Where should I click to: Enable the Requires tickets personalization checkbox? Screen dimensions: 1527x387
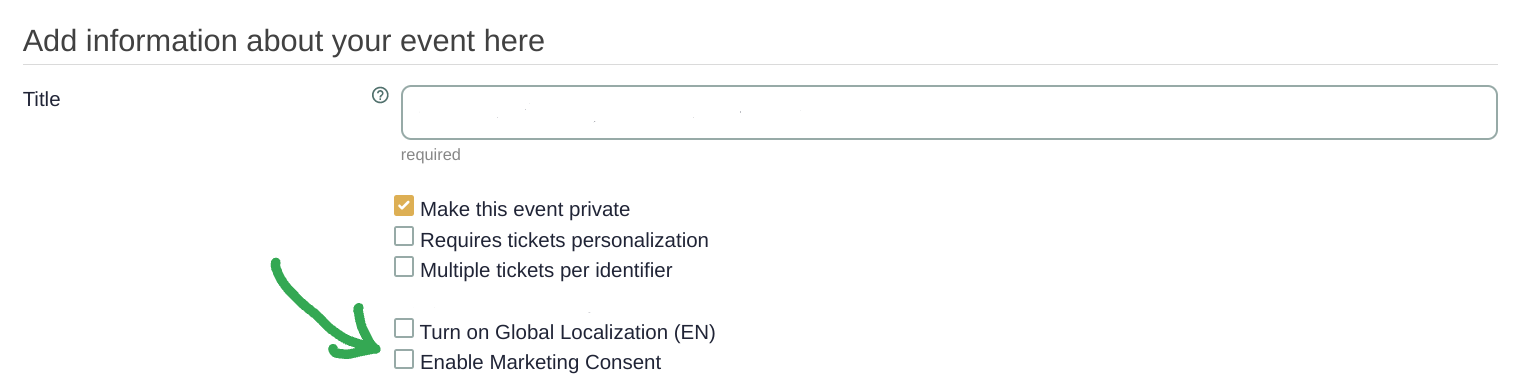(x=404, y=236)
